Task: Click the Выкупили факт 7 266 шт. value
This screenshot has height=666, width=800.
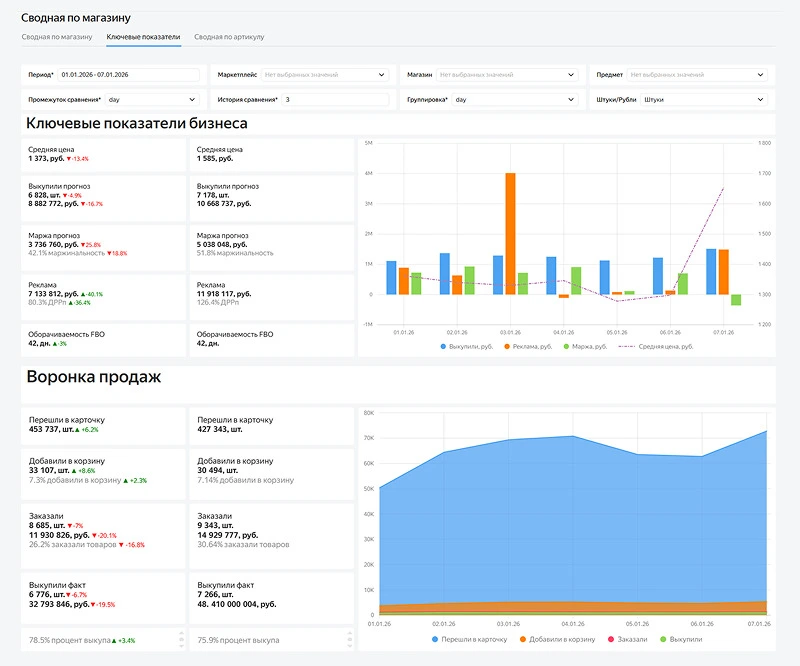Action: pos(215,595)
